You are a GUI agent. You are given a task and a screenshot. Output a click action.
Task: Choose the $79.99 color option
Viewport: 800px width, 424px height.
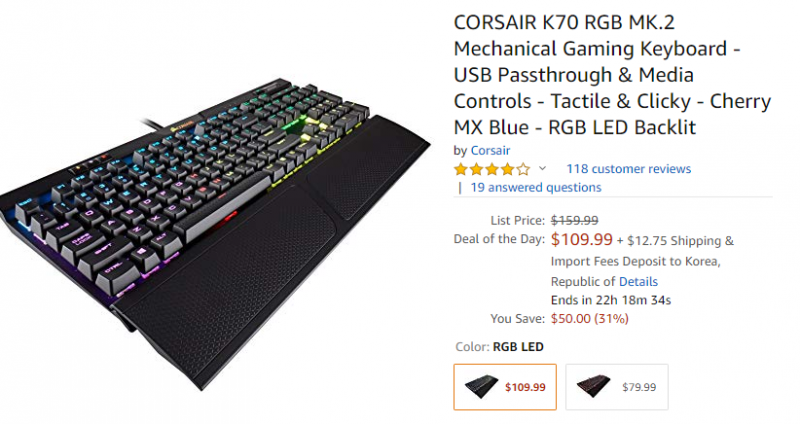617,387
